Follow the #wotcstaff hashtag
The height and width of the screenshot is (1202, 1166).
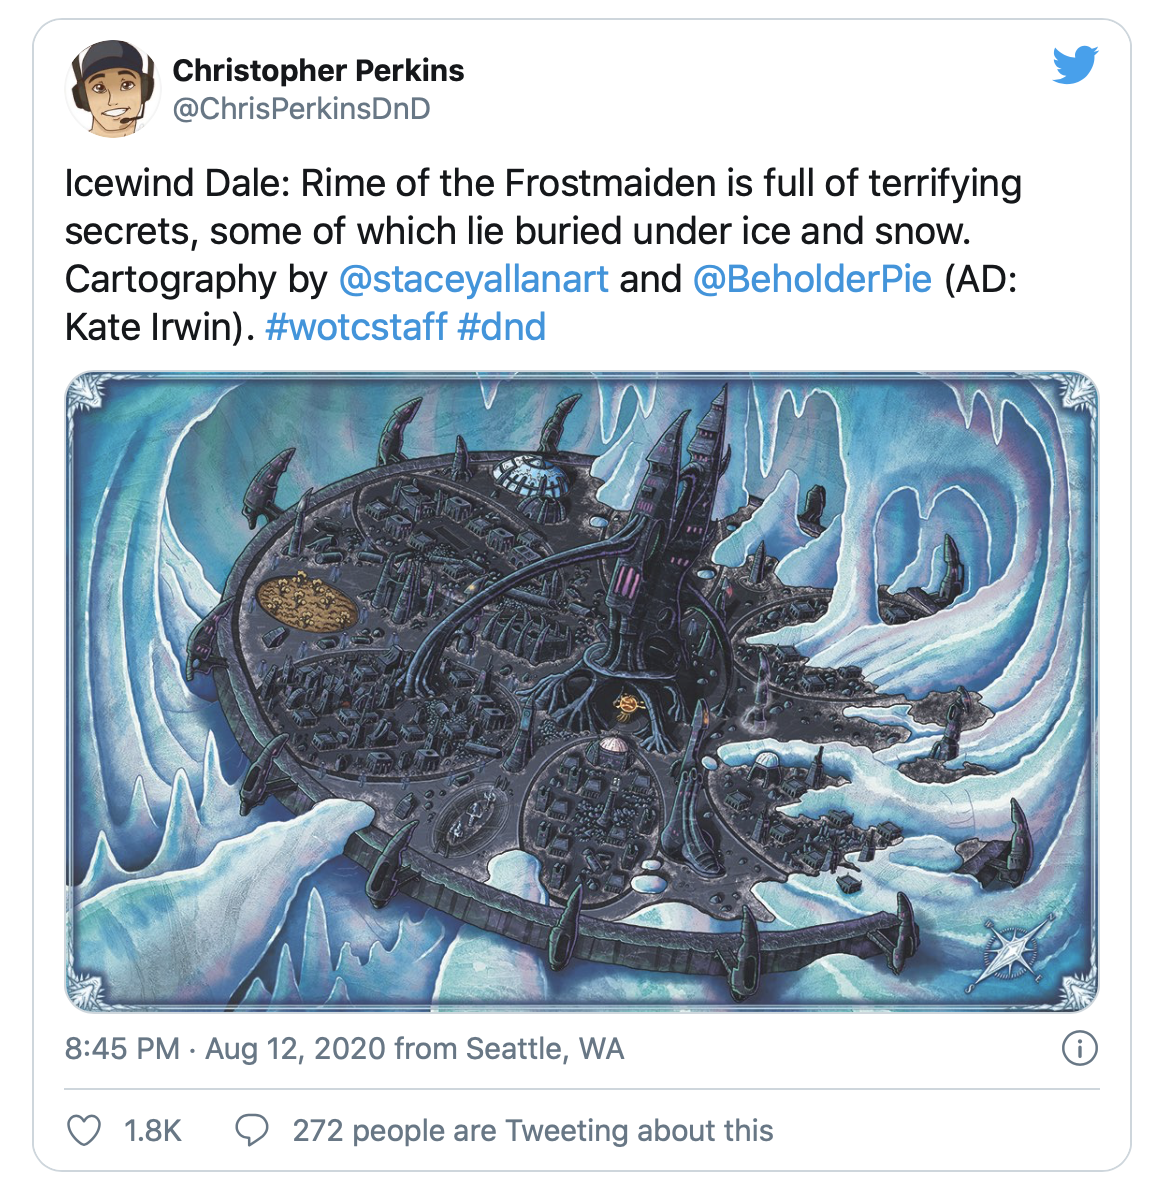point(356,327)
